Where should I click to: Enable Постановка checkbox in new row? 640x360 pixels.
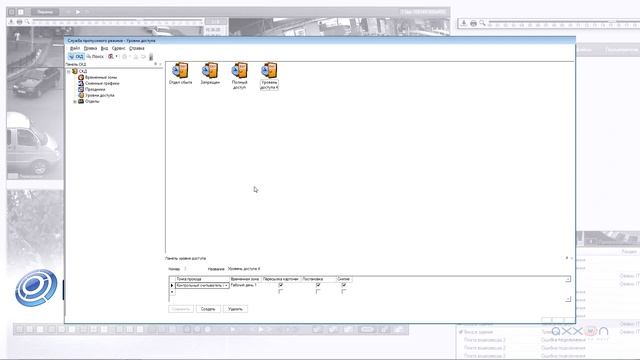pos(318,291)
